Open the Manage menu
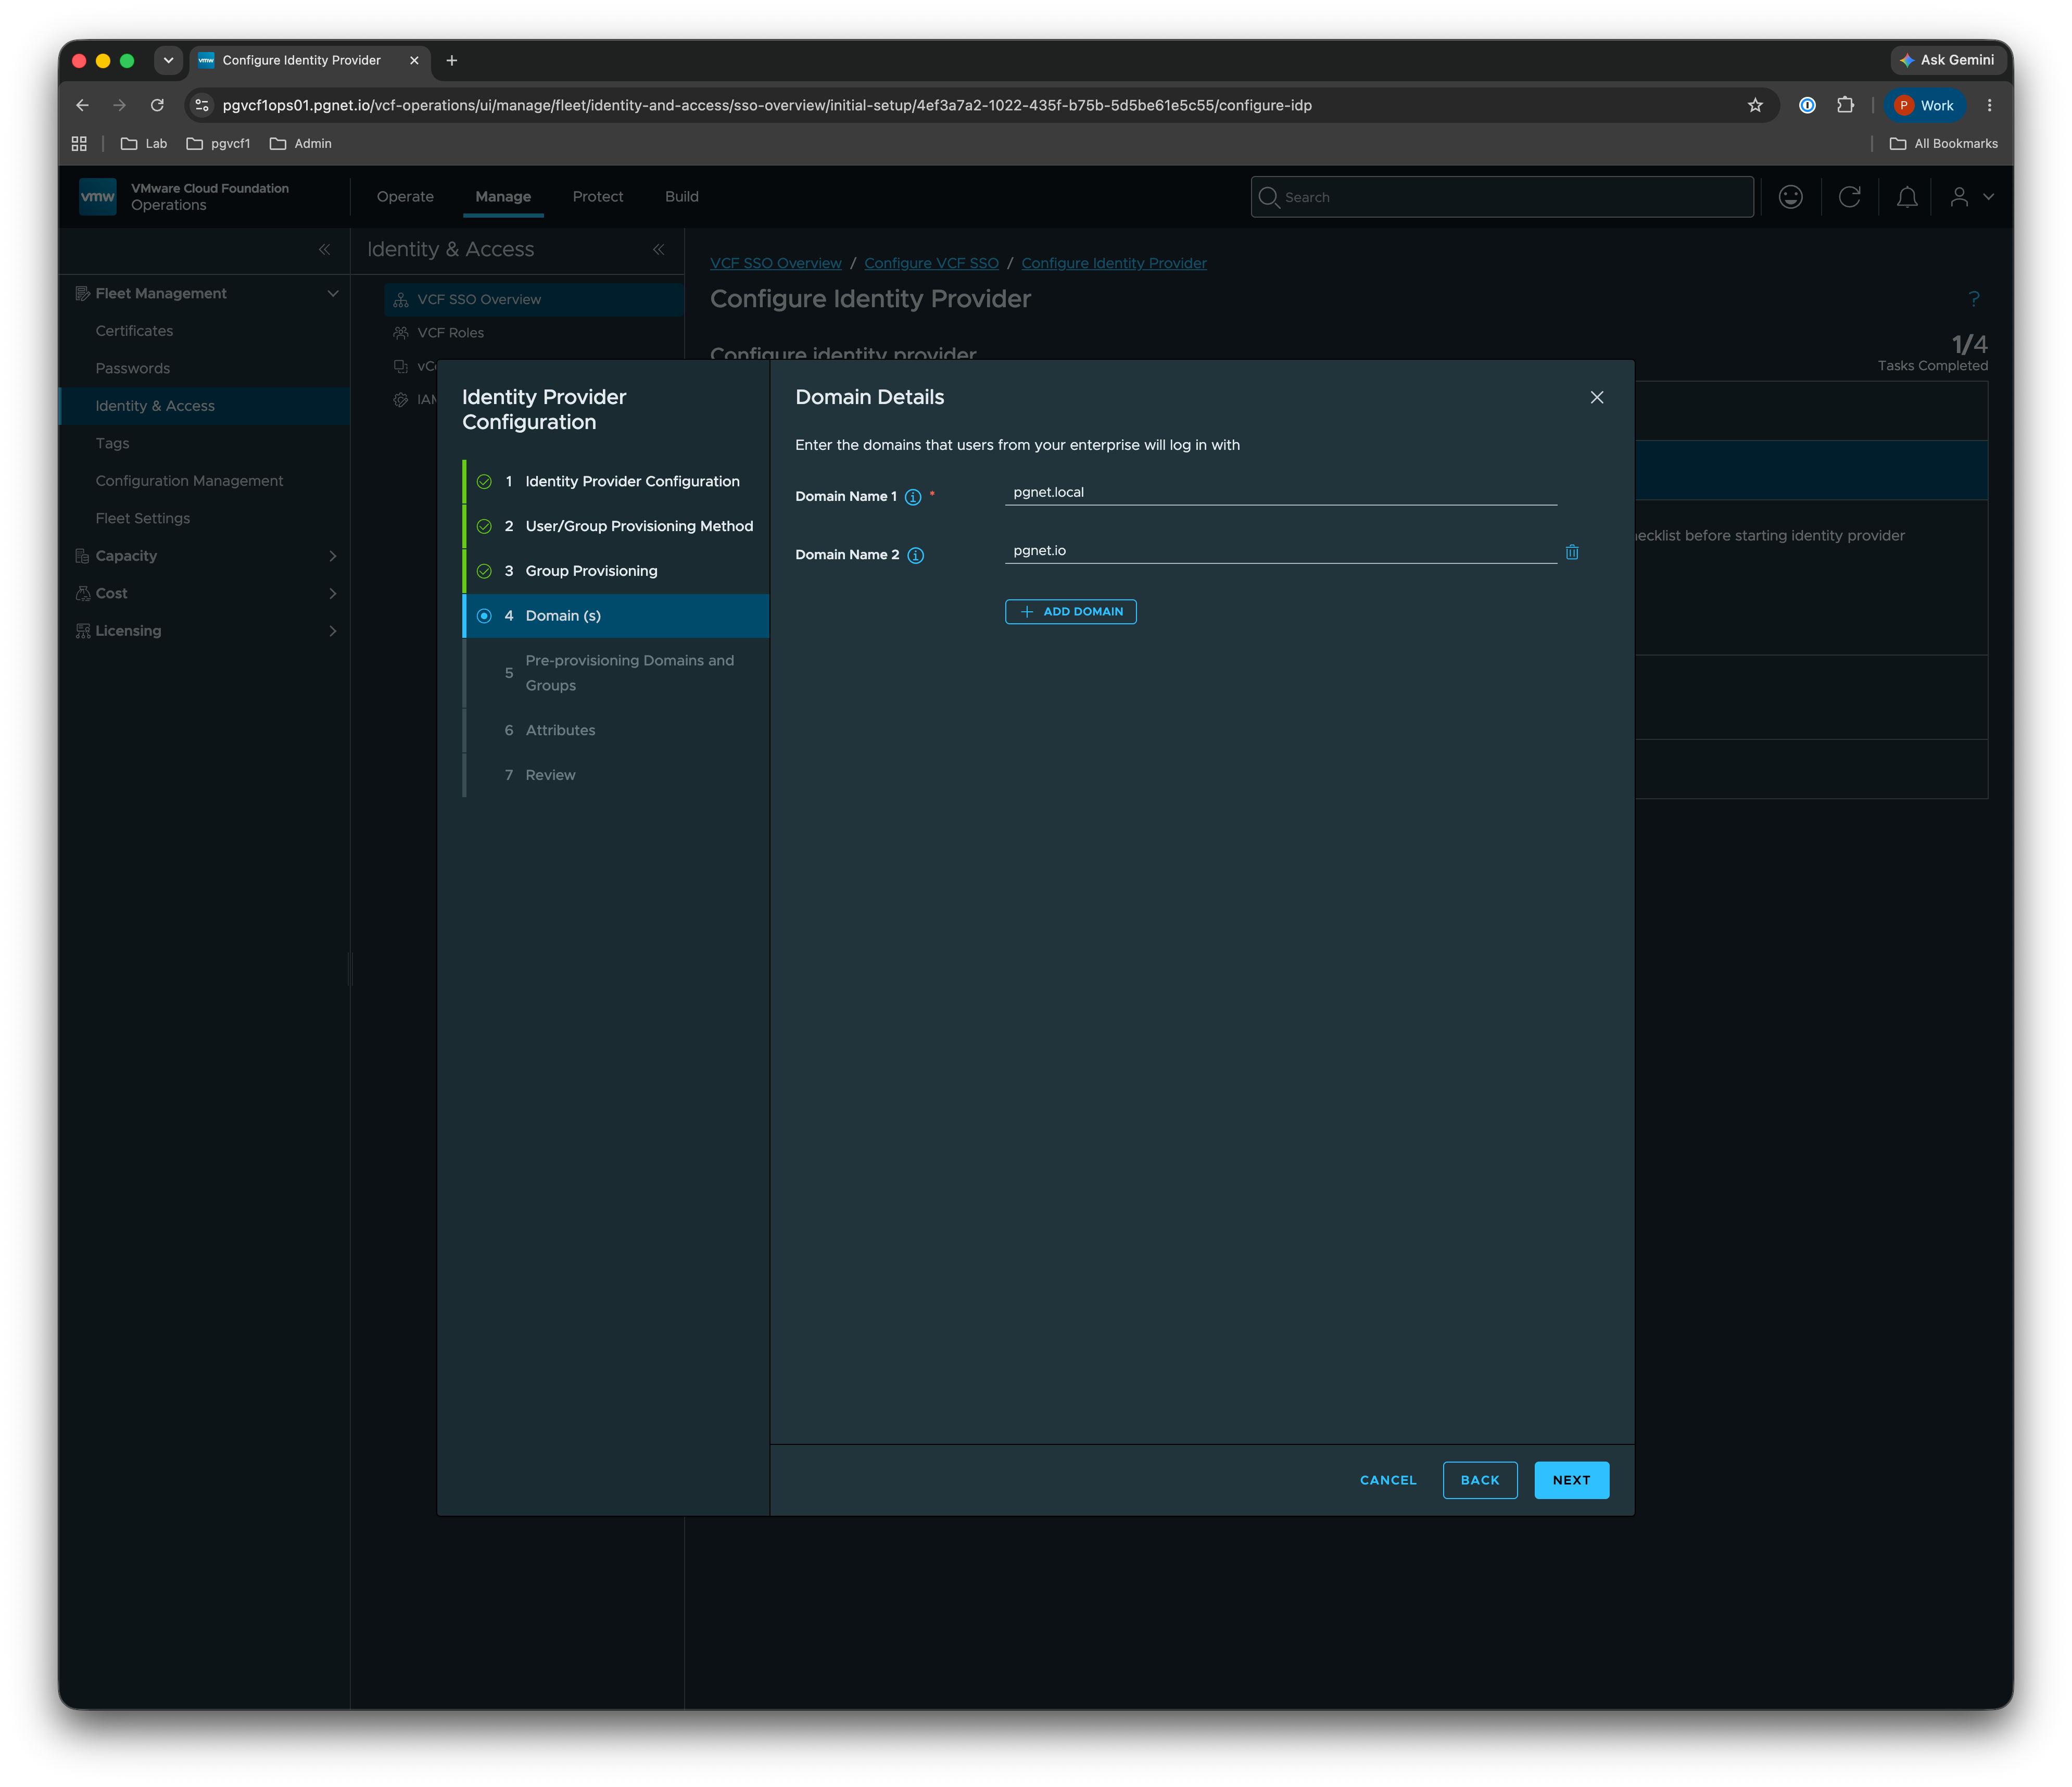 (503, 196)
